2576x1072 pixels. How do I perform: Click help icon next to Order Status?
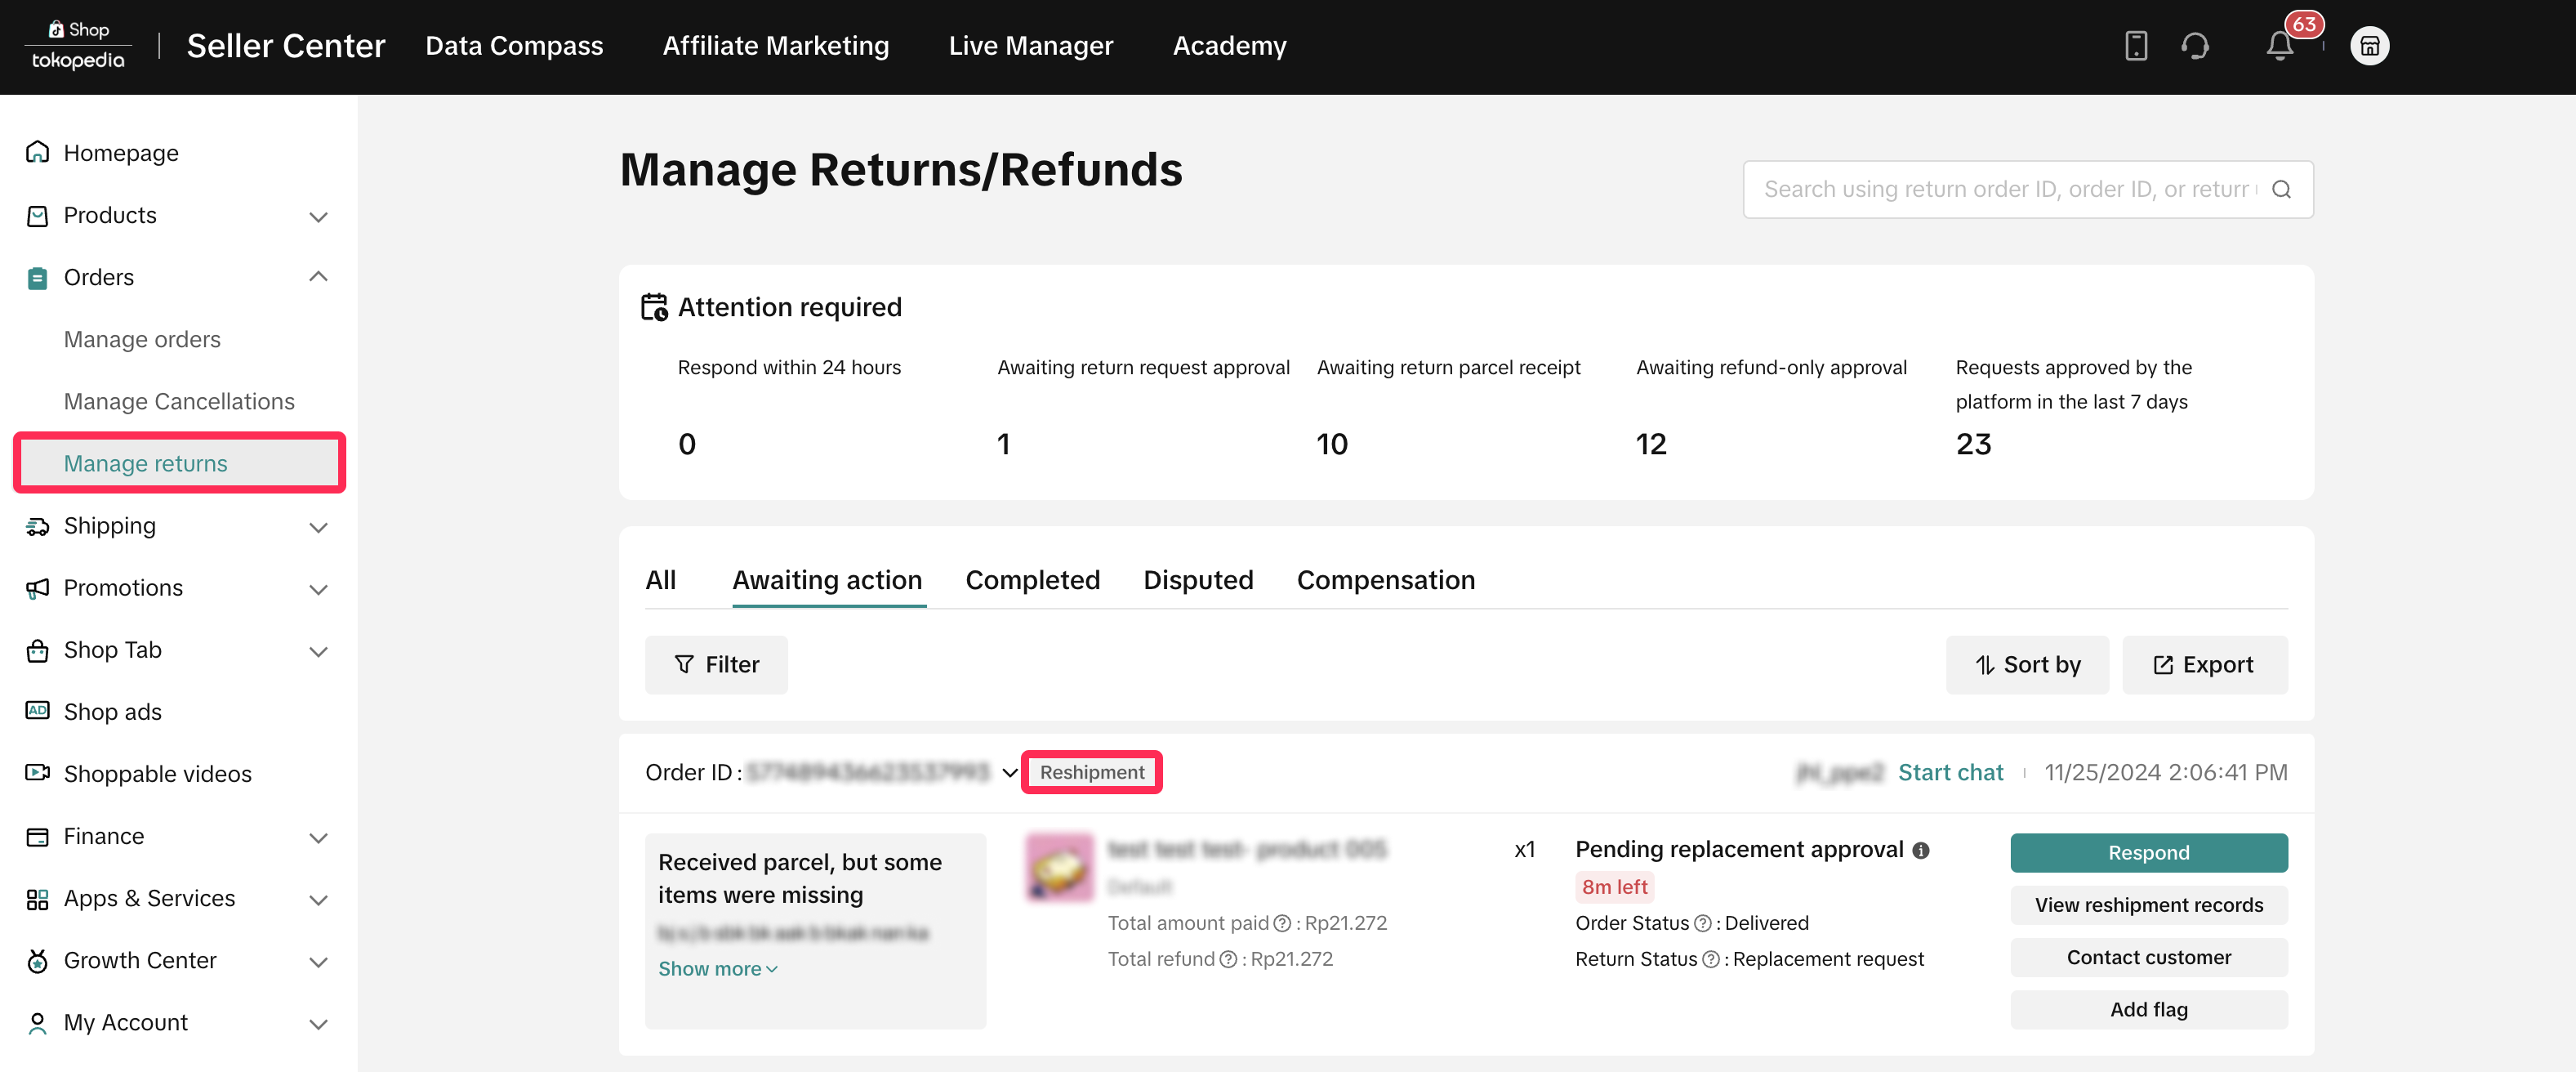pos(1702,923)
